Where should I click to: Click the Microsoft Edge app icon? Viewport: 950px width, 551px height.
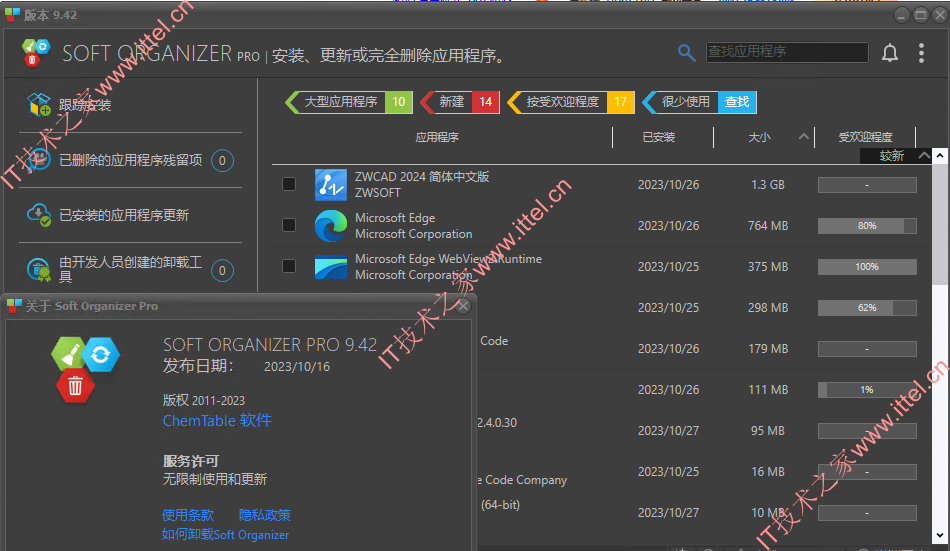coord(331,225)
